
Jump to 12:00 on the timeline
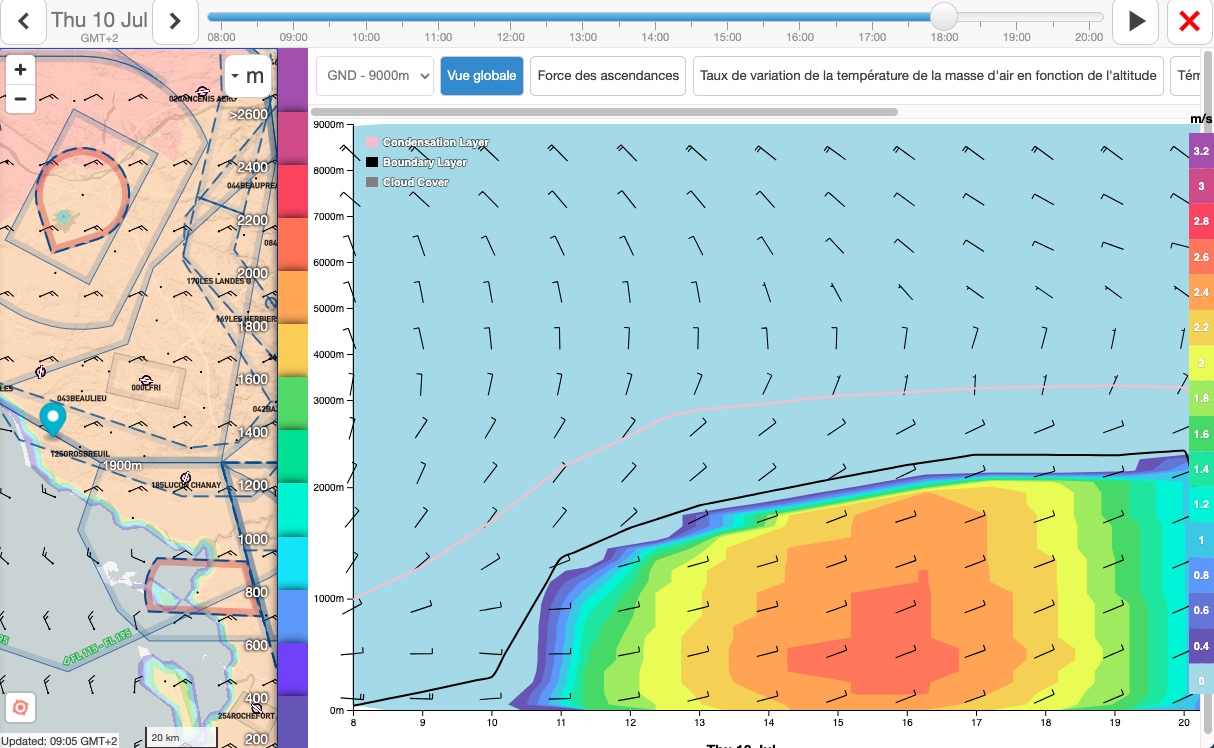(511, 18)
